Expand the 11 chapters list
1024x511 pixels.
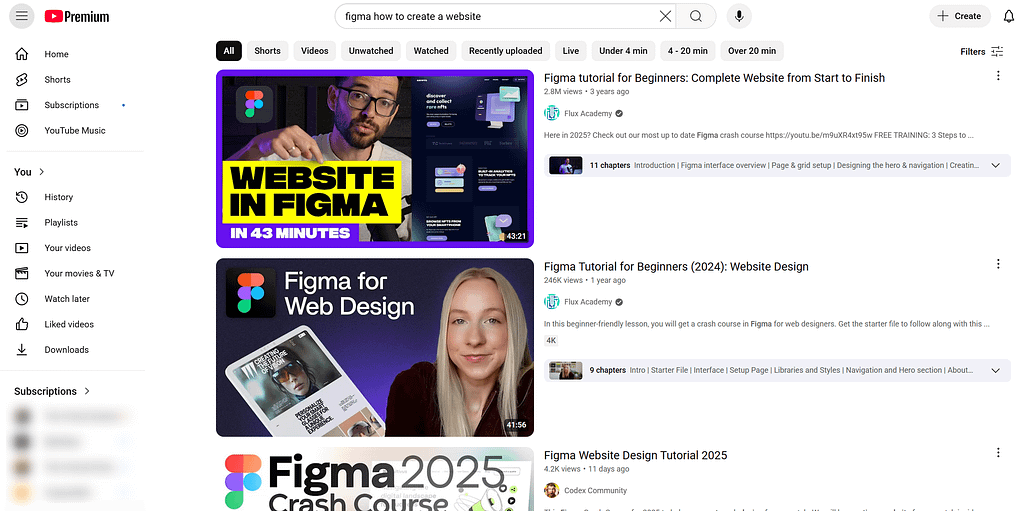click(x=995, y=165)
